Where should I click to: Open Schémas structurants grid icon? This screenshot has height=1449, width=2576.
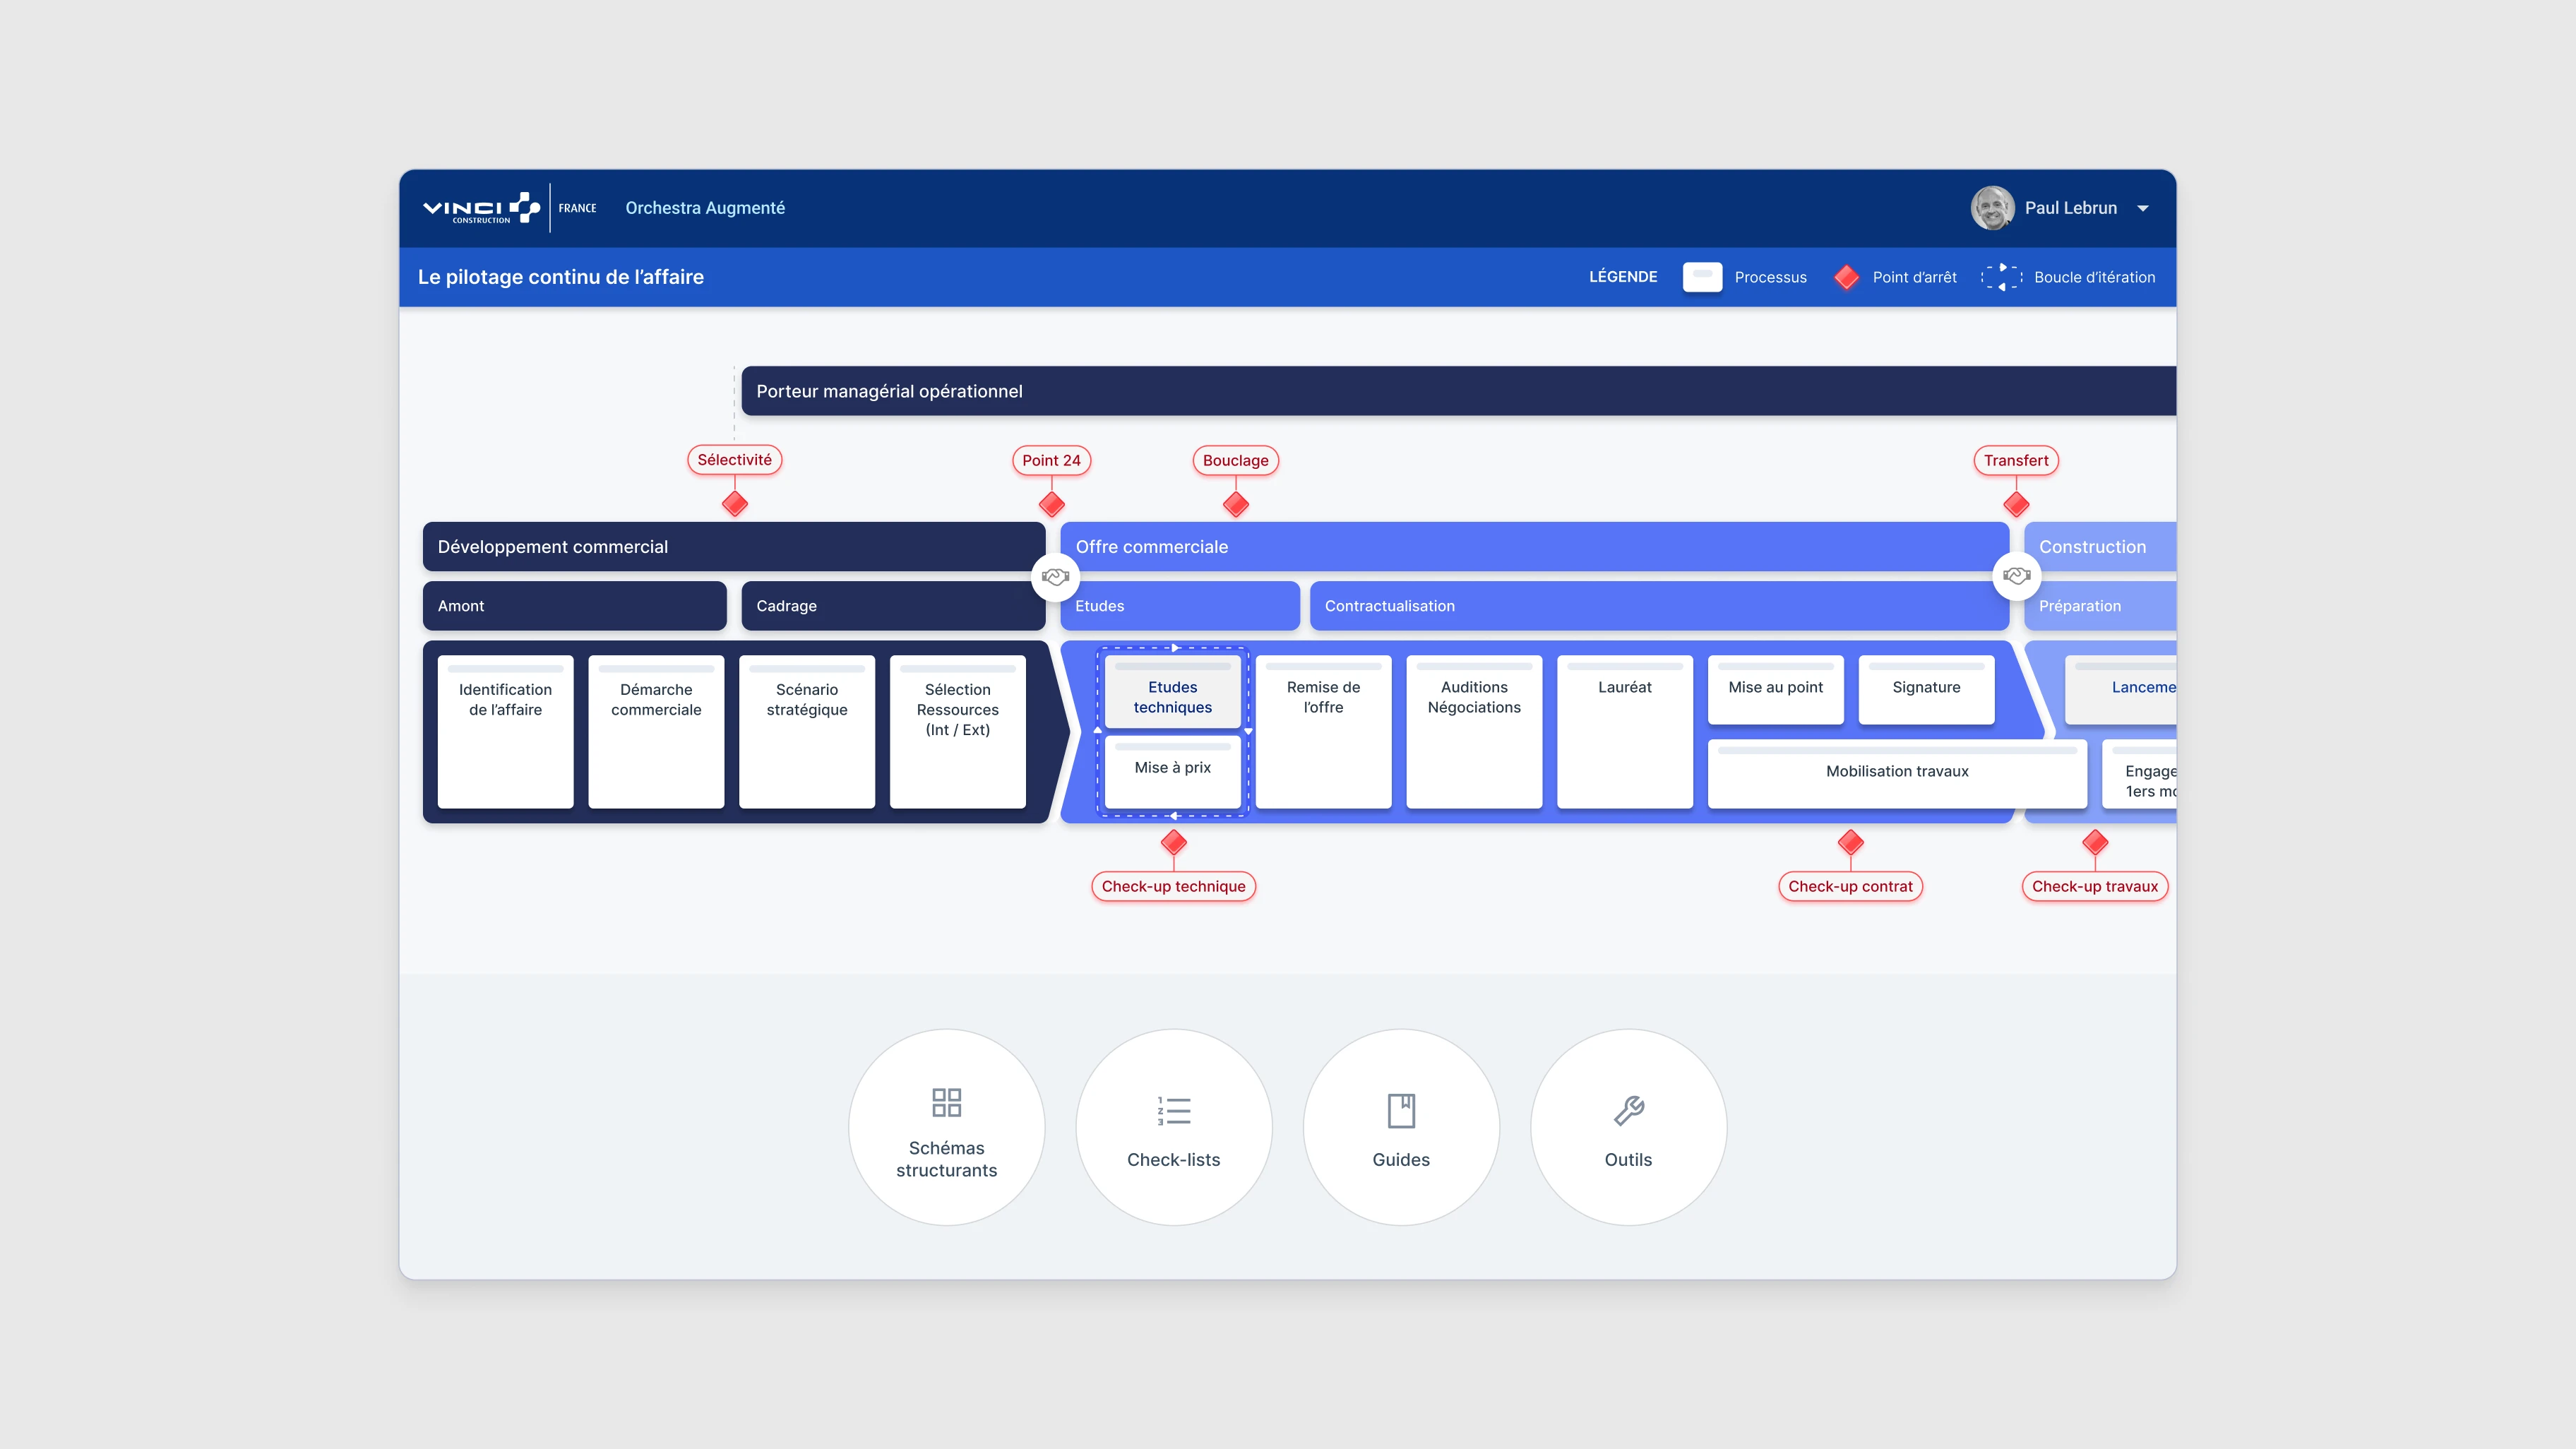coord(946,1103)
